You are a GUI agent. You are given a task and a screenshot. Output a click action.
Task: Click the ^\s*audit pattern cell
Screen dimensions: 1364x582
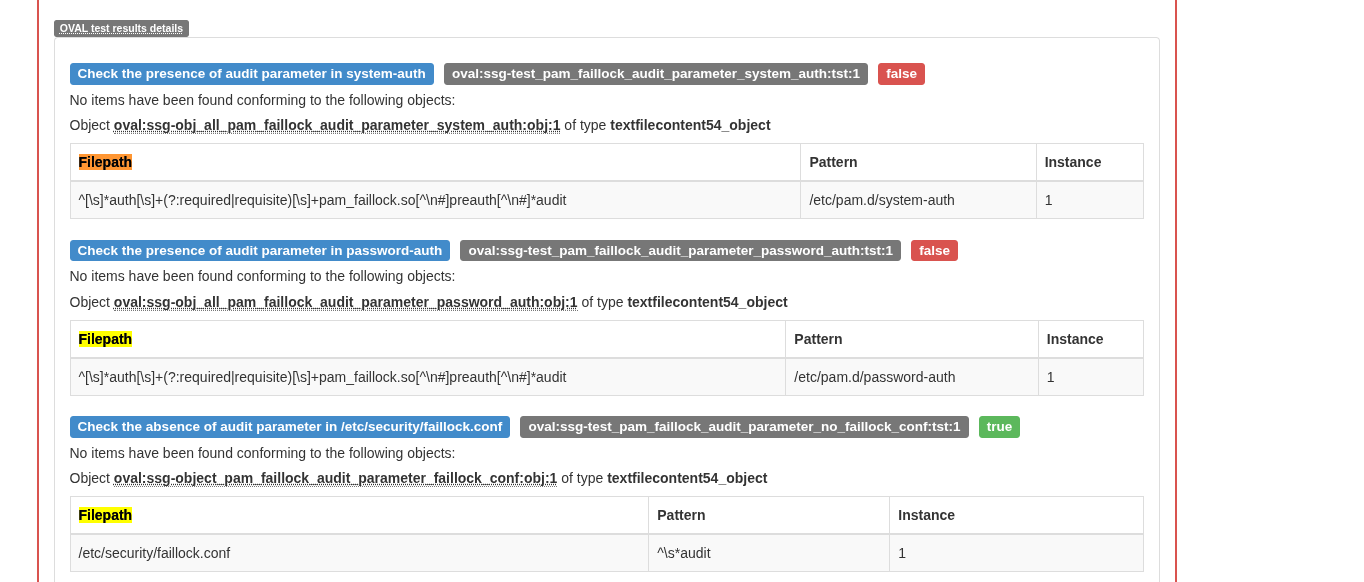pyautogui.click(x=683, y=553)
